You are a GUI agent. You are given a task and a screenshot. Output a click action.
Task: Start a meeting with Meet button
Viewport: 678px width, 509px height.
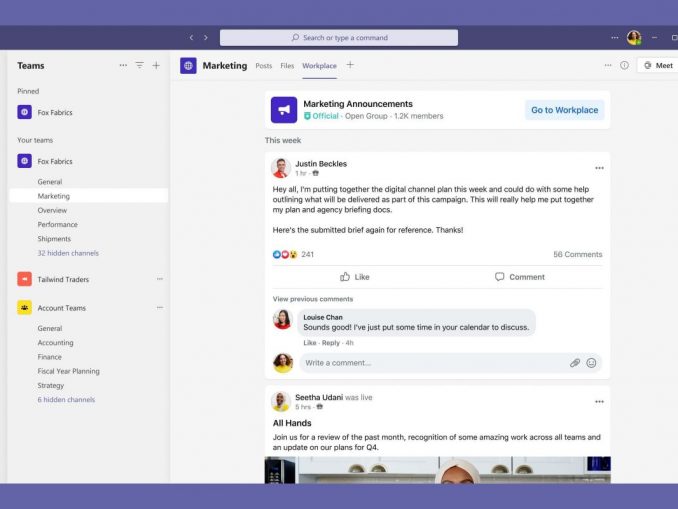659,65
